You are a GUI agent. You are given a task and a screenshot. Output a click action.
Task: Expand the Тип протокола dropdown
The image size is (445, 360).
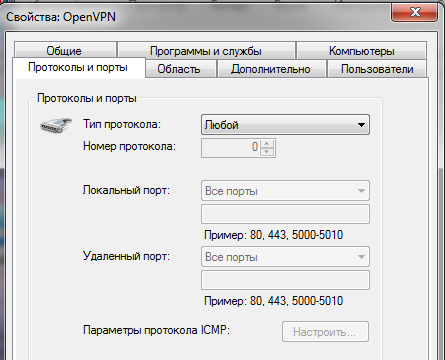coord(285,125)
